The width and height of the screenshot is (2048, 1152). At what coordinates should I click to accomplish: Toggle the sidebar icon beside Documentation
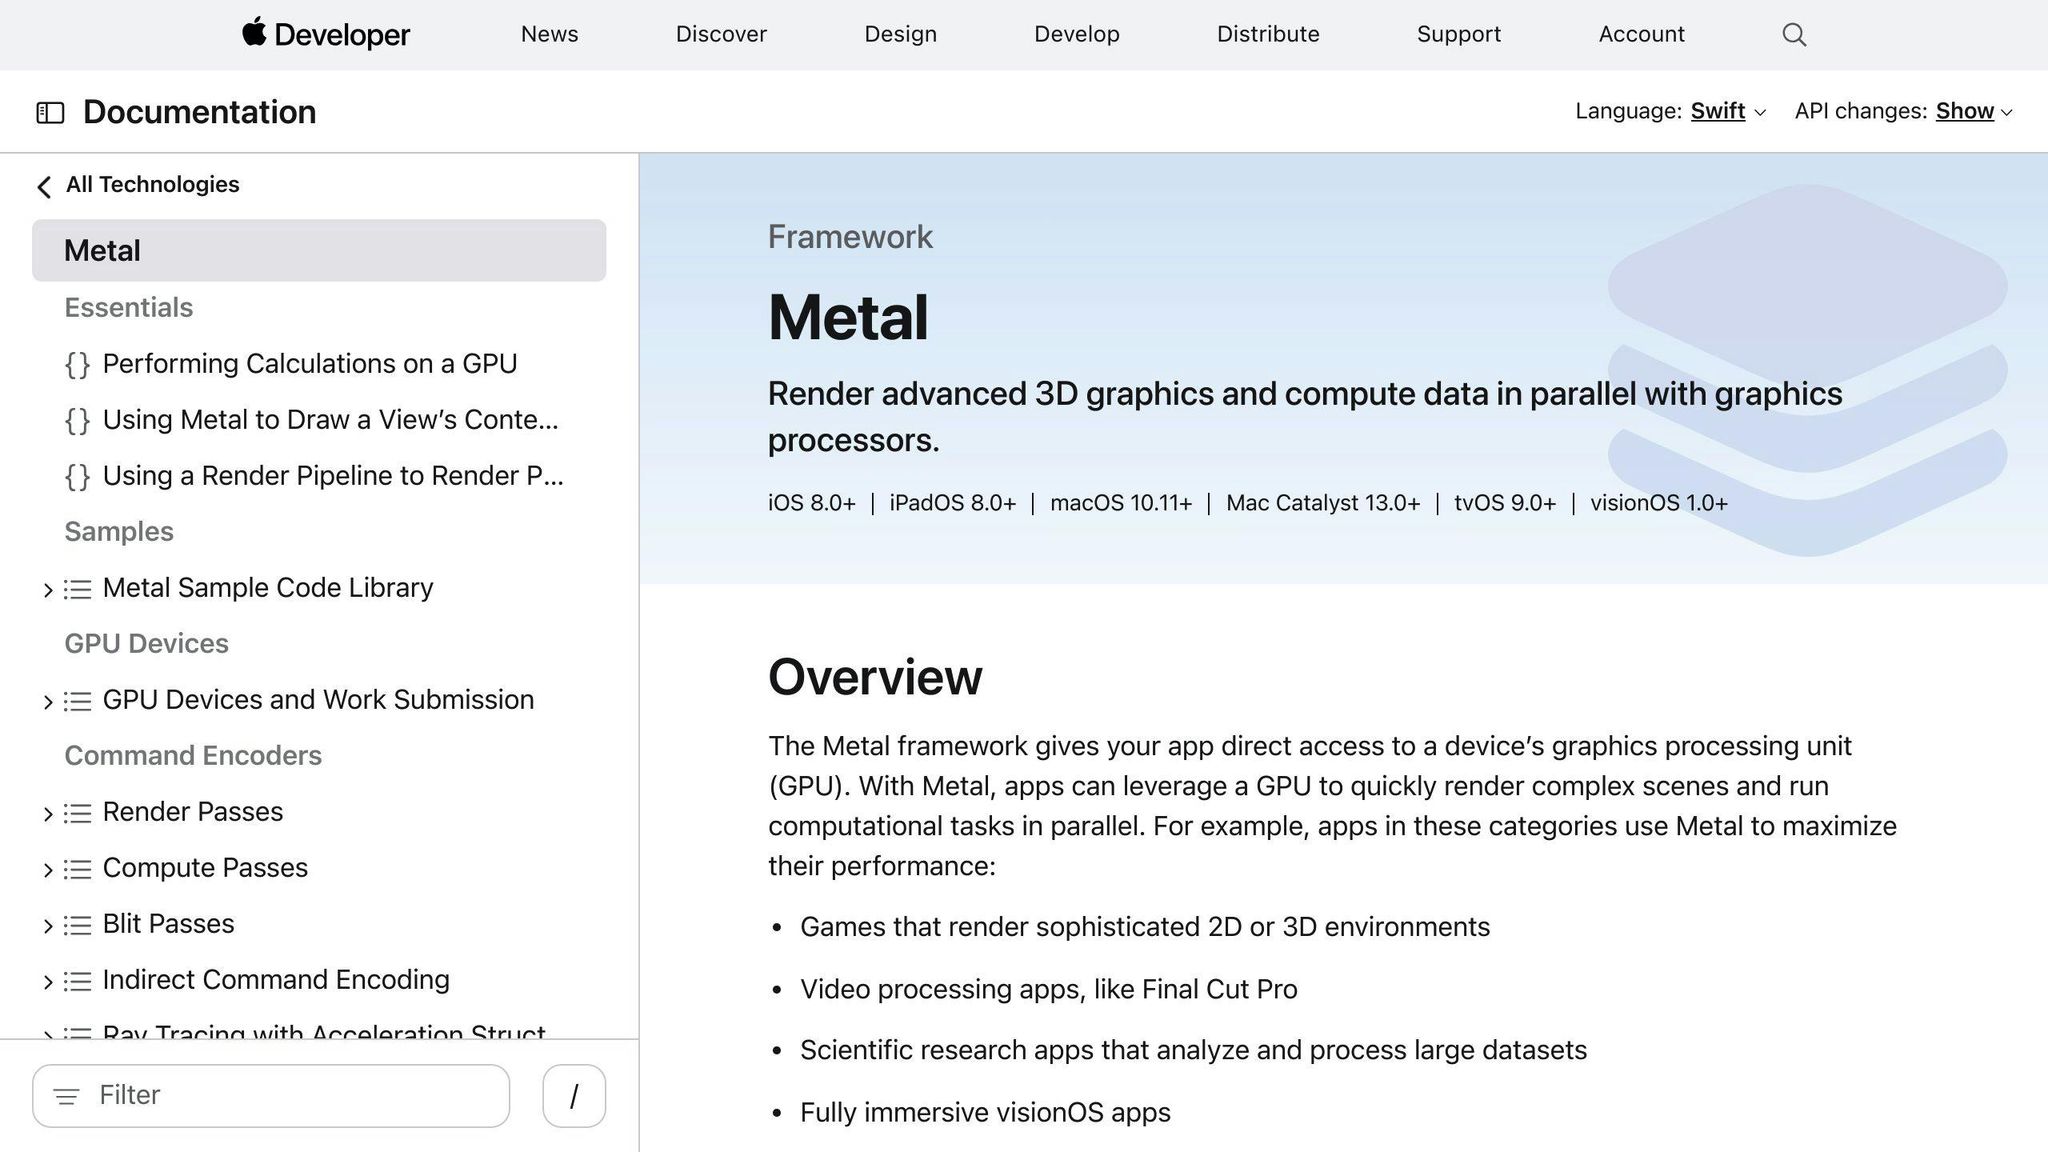[50, 112]
